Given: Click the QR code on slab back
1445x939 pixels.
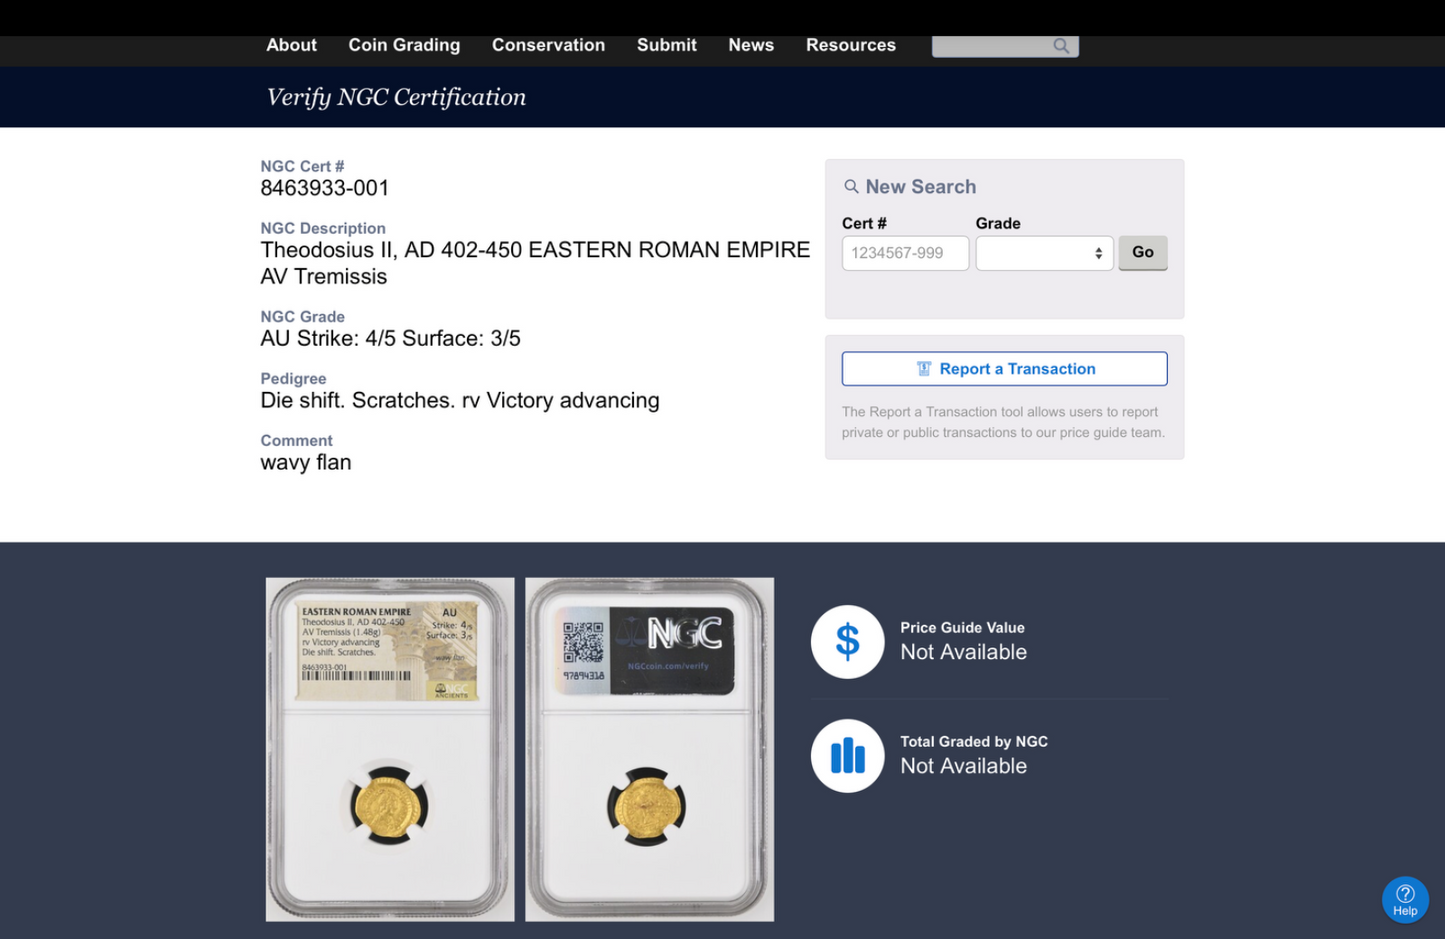Looking at the screenshot, I should (x=583, y=643).
